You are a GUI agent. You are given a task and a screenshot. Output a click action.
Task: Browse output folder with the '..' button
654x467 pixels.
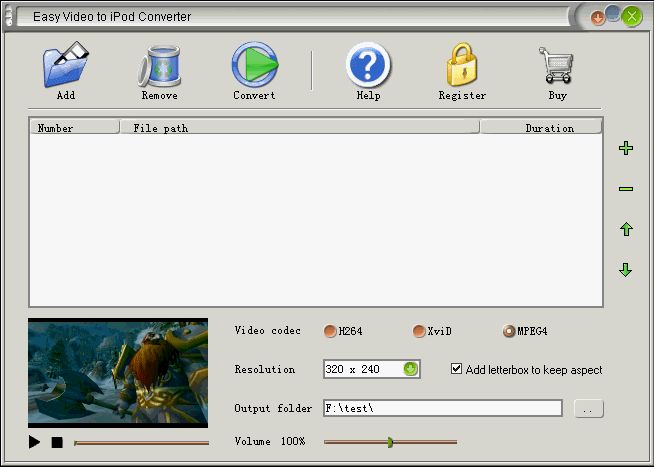[x=589, y=409]
